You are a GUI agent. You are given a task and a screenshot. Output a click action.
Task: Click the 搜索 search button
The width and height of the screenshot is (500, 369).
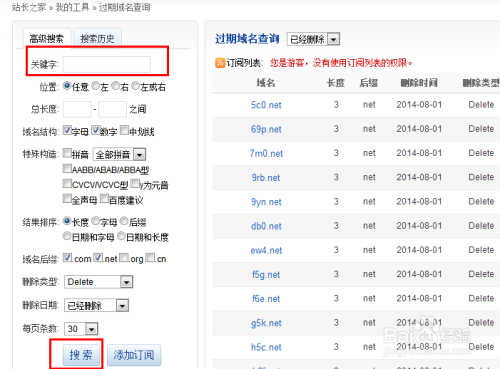tap(81, 355)
